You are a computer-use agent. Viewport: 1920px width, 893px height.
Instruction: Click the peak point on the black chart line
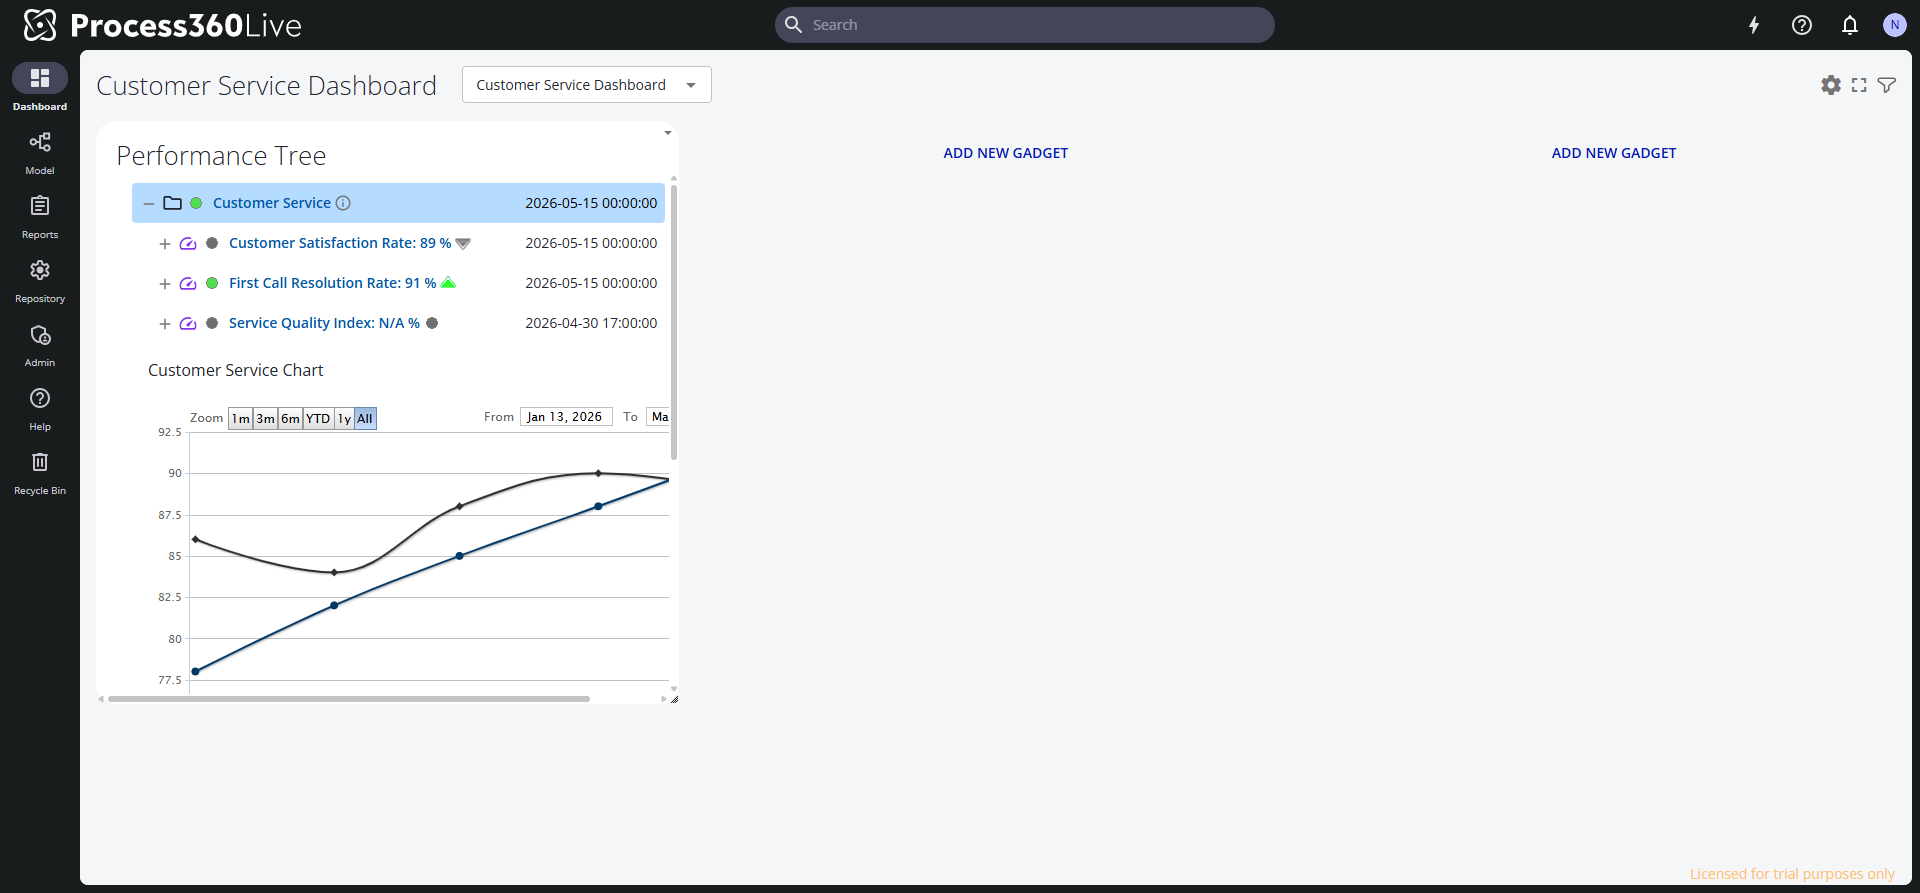598,473
